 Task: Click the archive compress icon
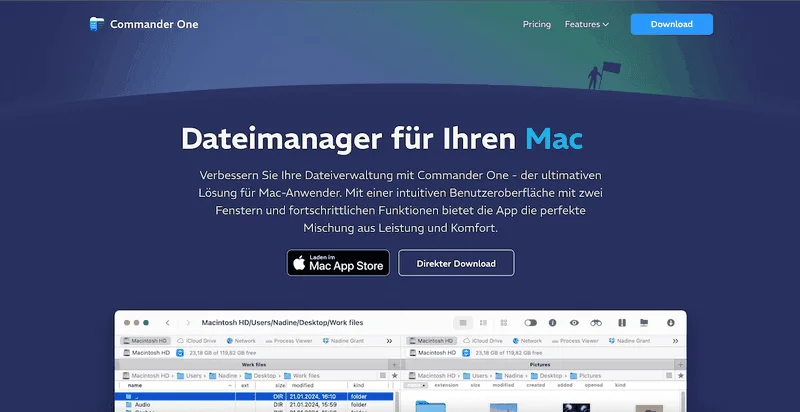(622, 323)
